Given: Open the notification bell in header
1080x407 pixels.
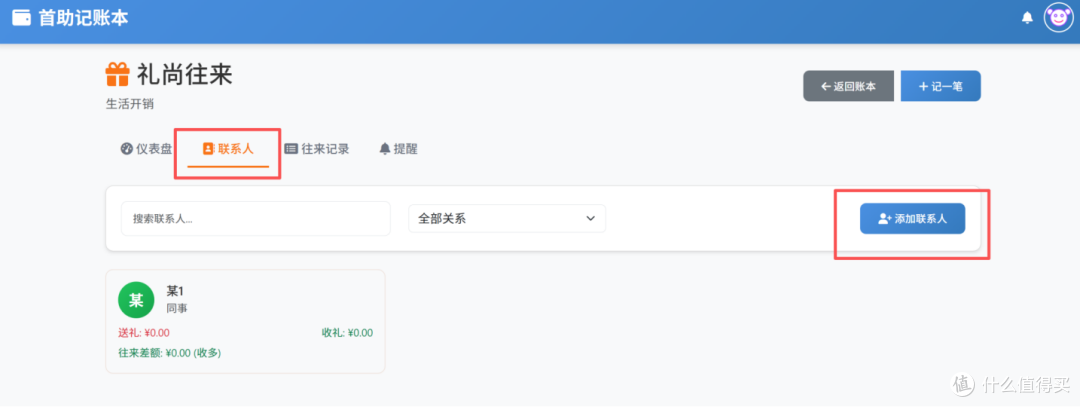Looking at the screenshot, I should tap(1027, 18).
